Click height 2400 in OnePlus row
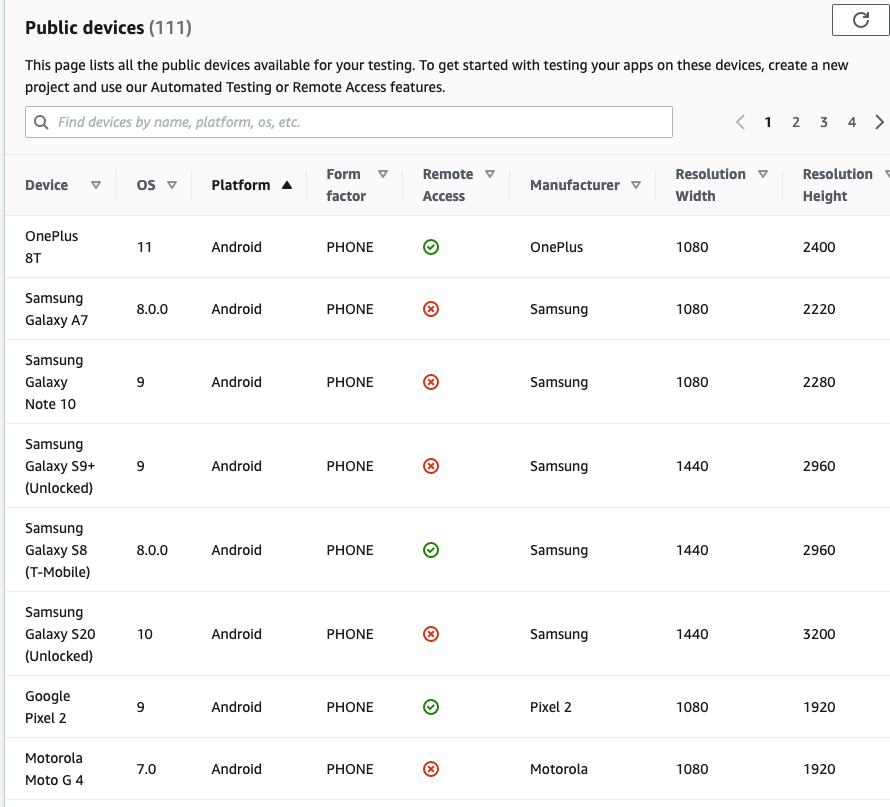The width and height of the screenshot is (890, 807). pos(818,247)
